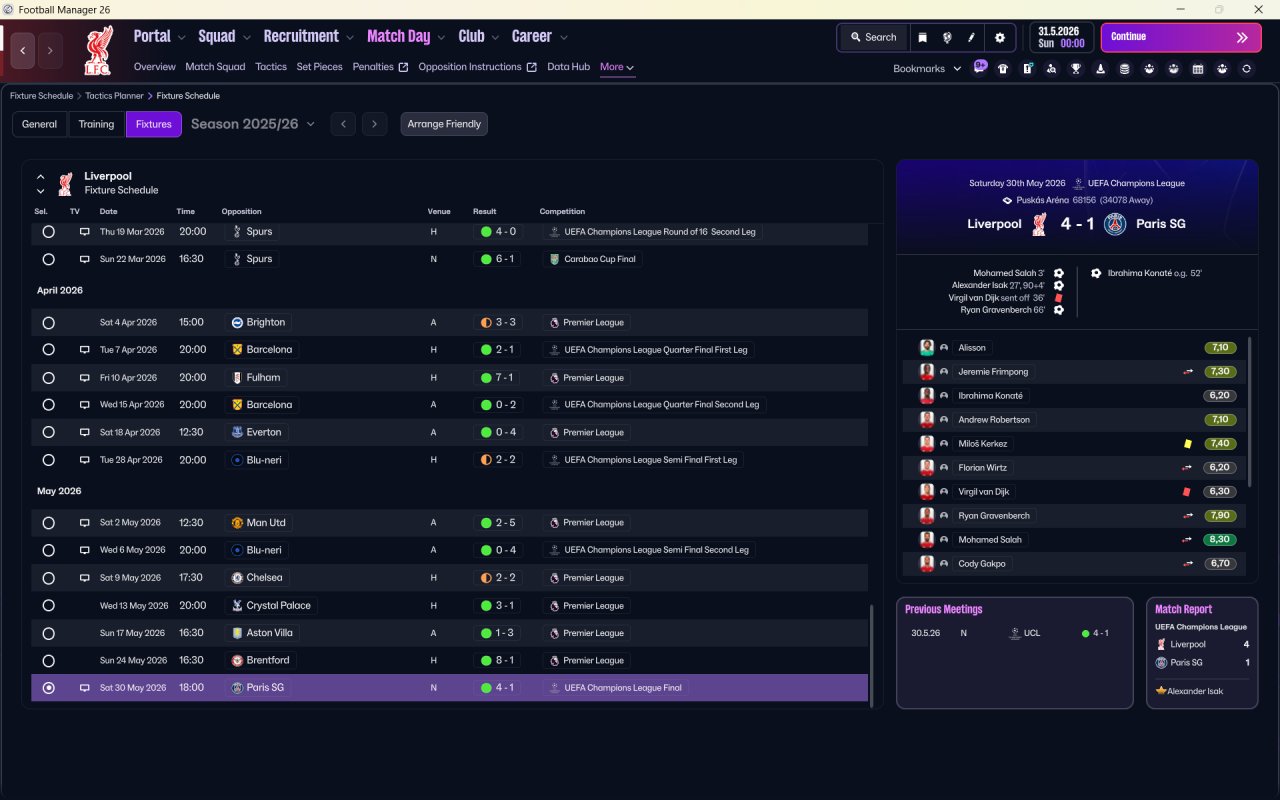Click the circular refresh arrows shortcut icon
This screenshot has height=800, width=1280.
point(1246,69)
